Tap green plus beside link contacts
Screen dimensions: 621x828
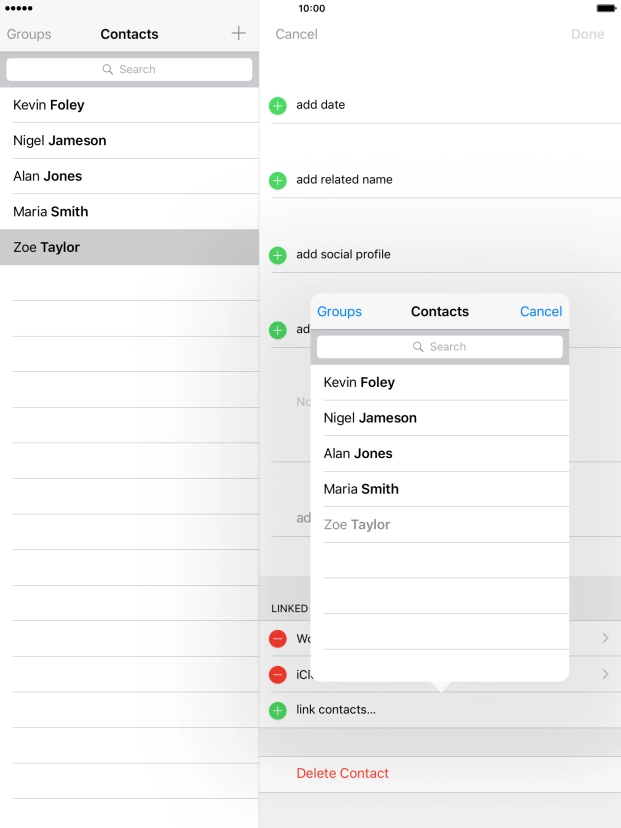[x=278, y=711]
